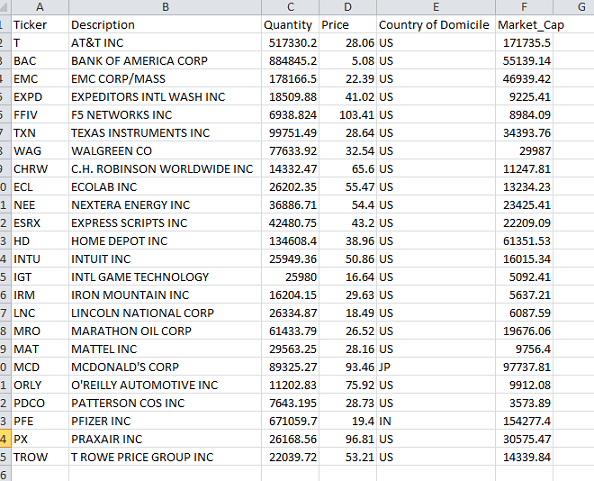This screenshot has width=594, height=481.
Task: Select column C header
Action: pyautogui.click(x=290, y=7)
